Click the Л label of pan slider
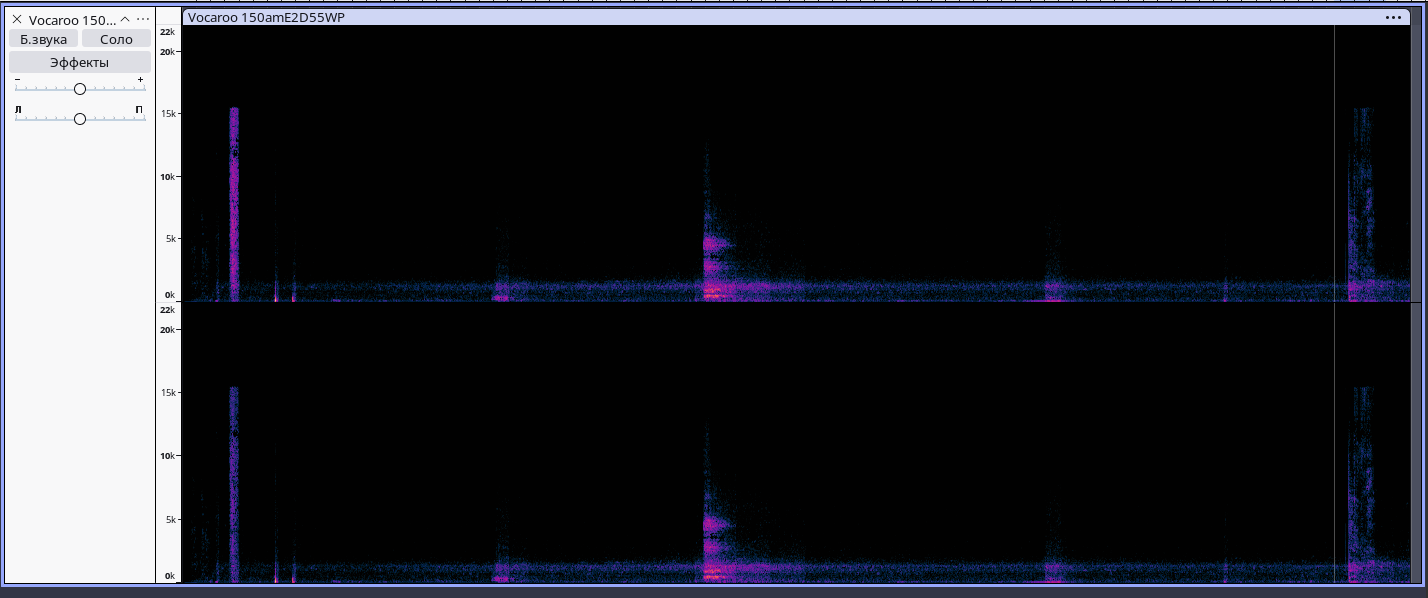Screen dimensions: 1428x598 point(18,109)
